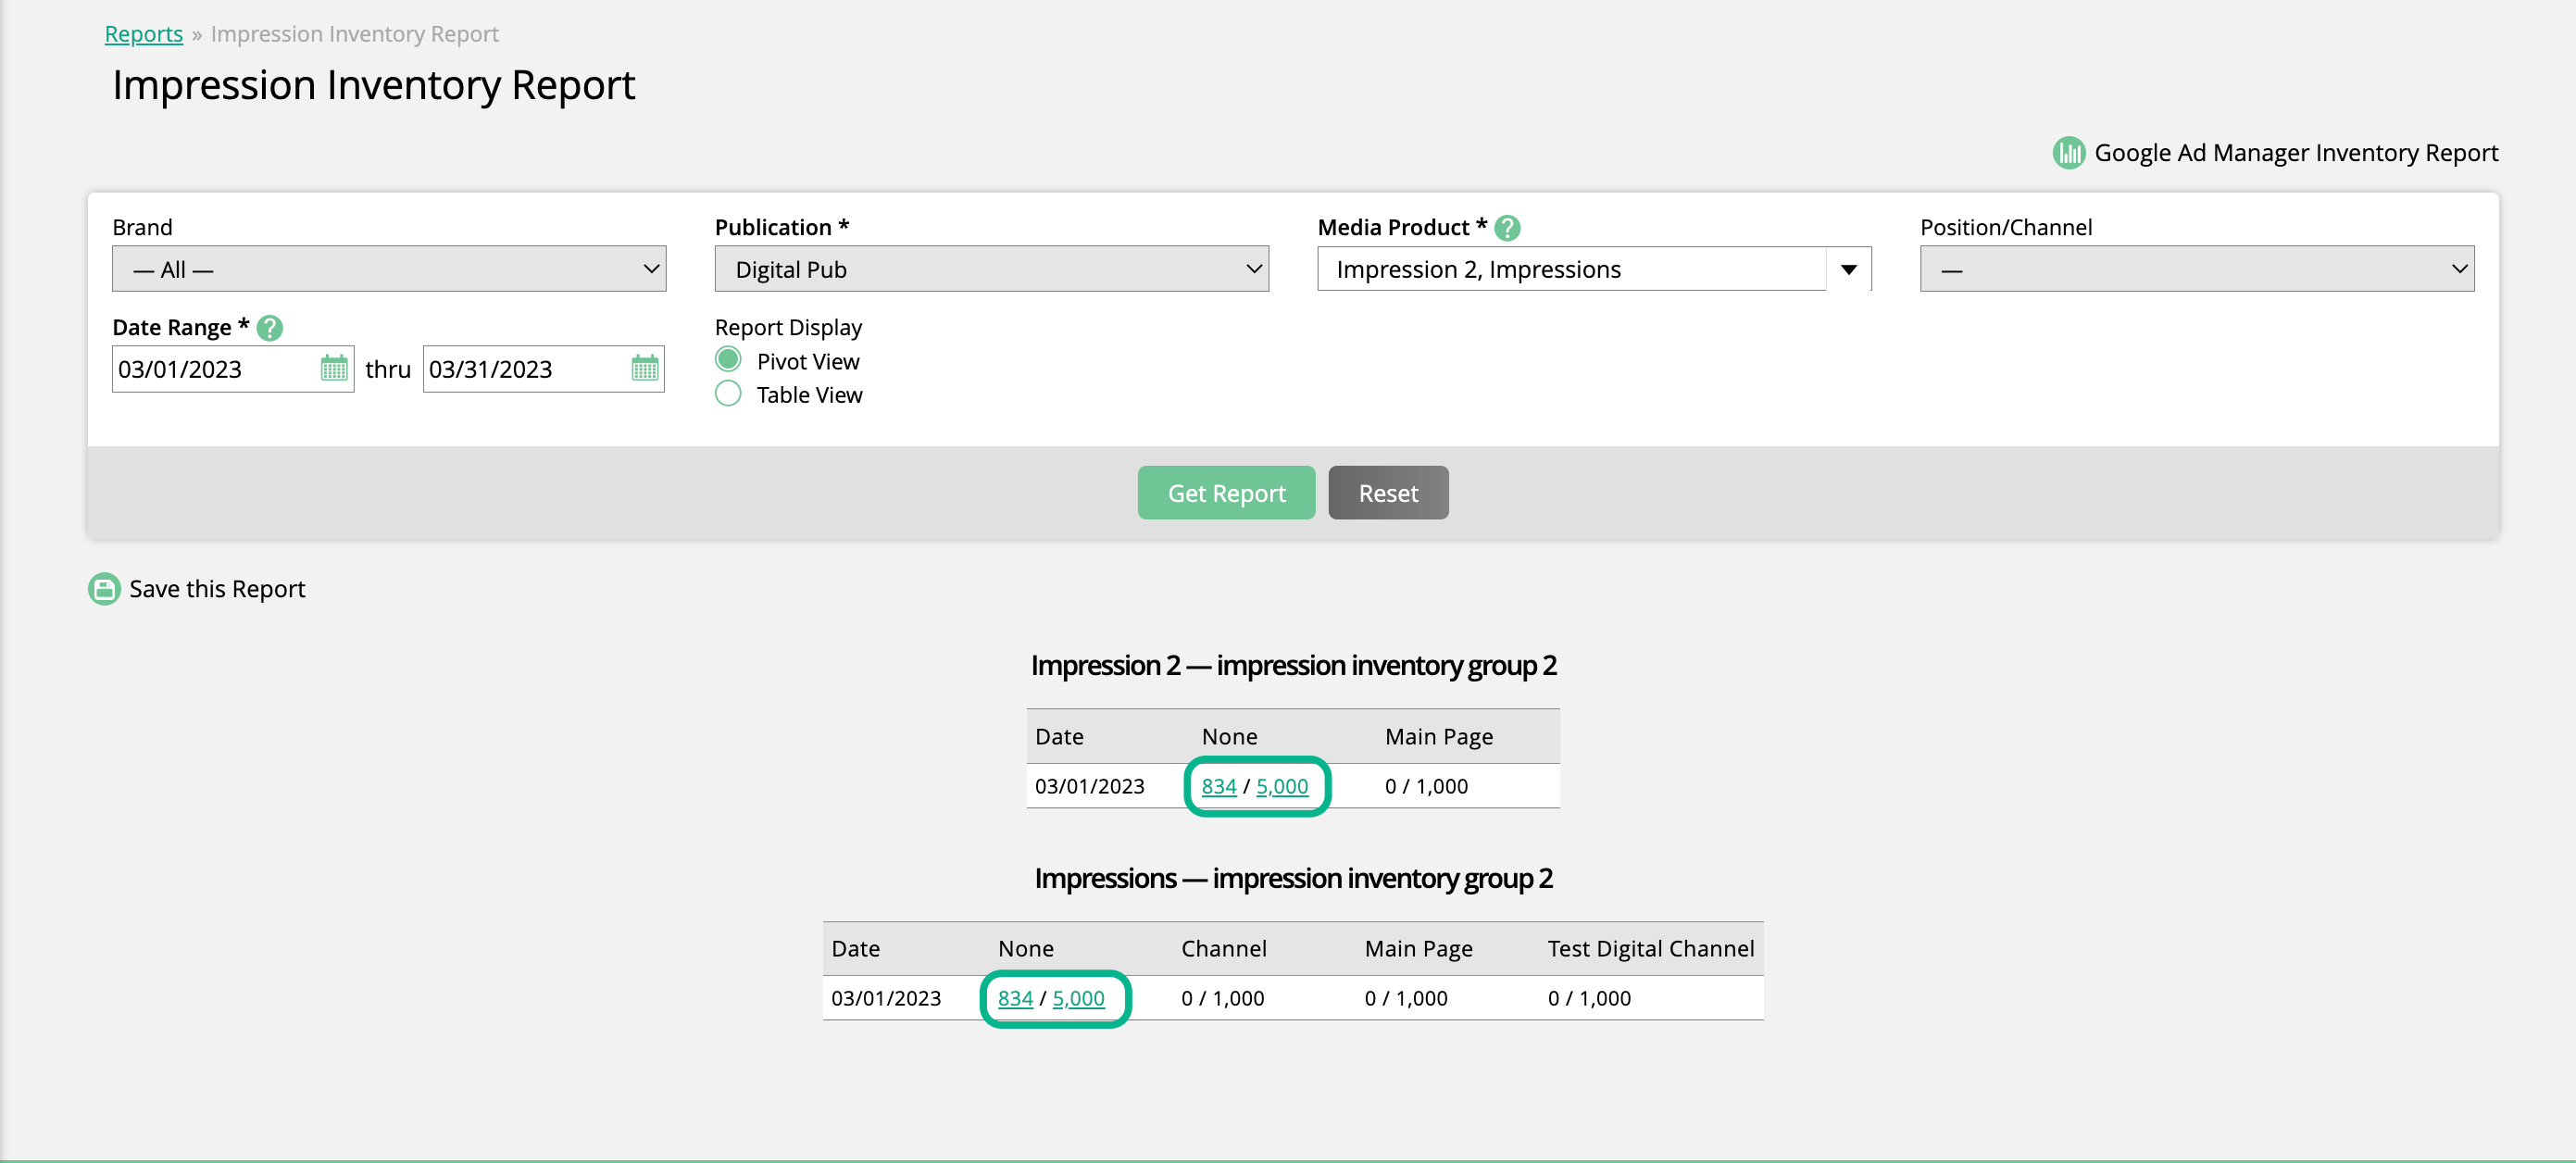Image resolution: width=2576 pixels, height=1163 pixels.
Task: Click Impression 2 — impression inventory group 2 title
Action: [1293, 665]
